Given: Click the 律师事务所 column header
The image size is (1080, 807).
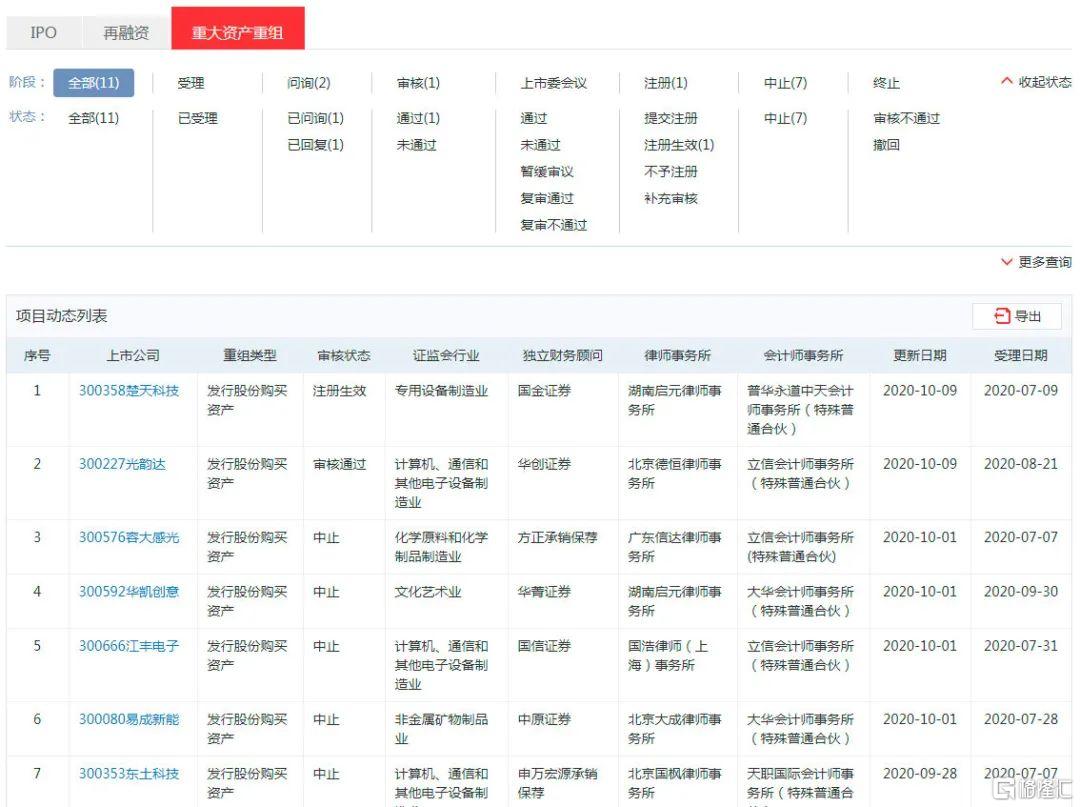Looking at the screenshot, I should 677,355.
